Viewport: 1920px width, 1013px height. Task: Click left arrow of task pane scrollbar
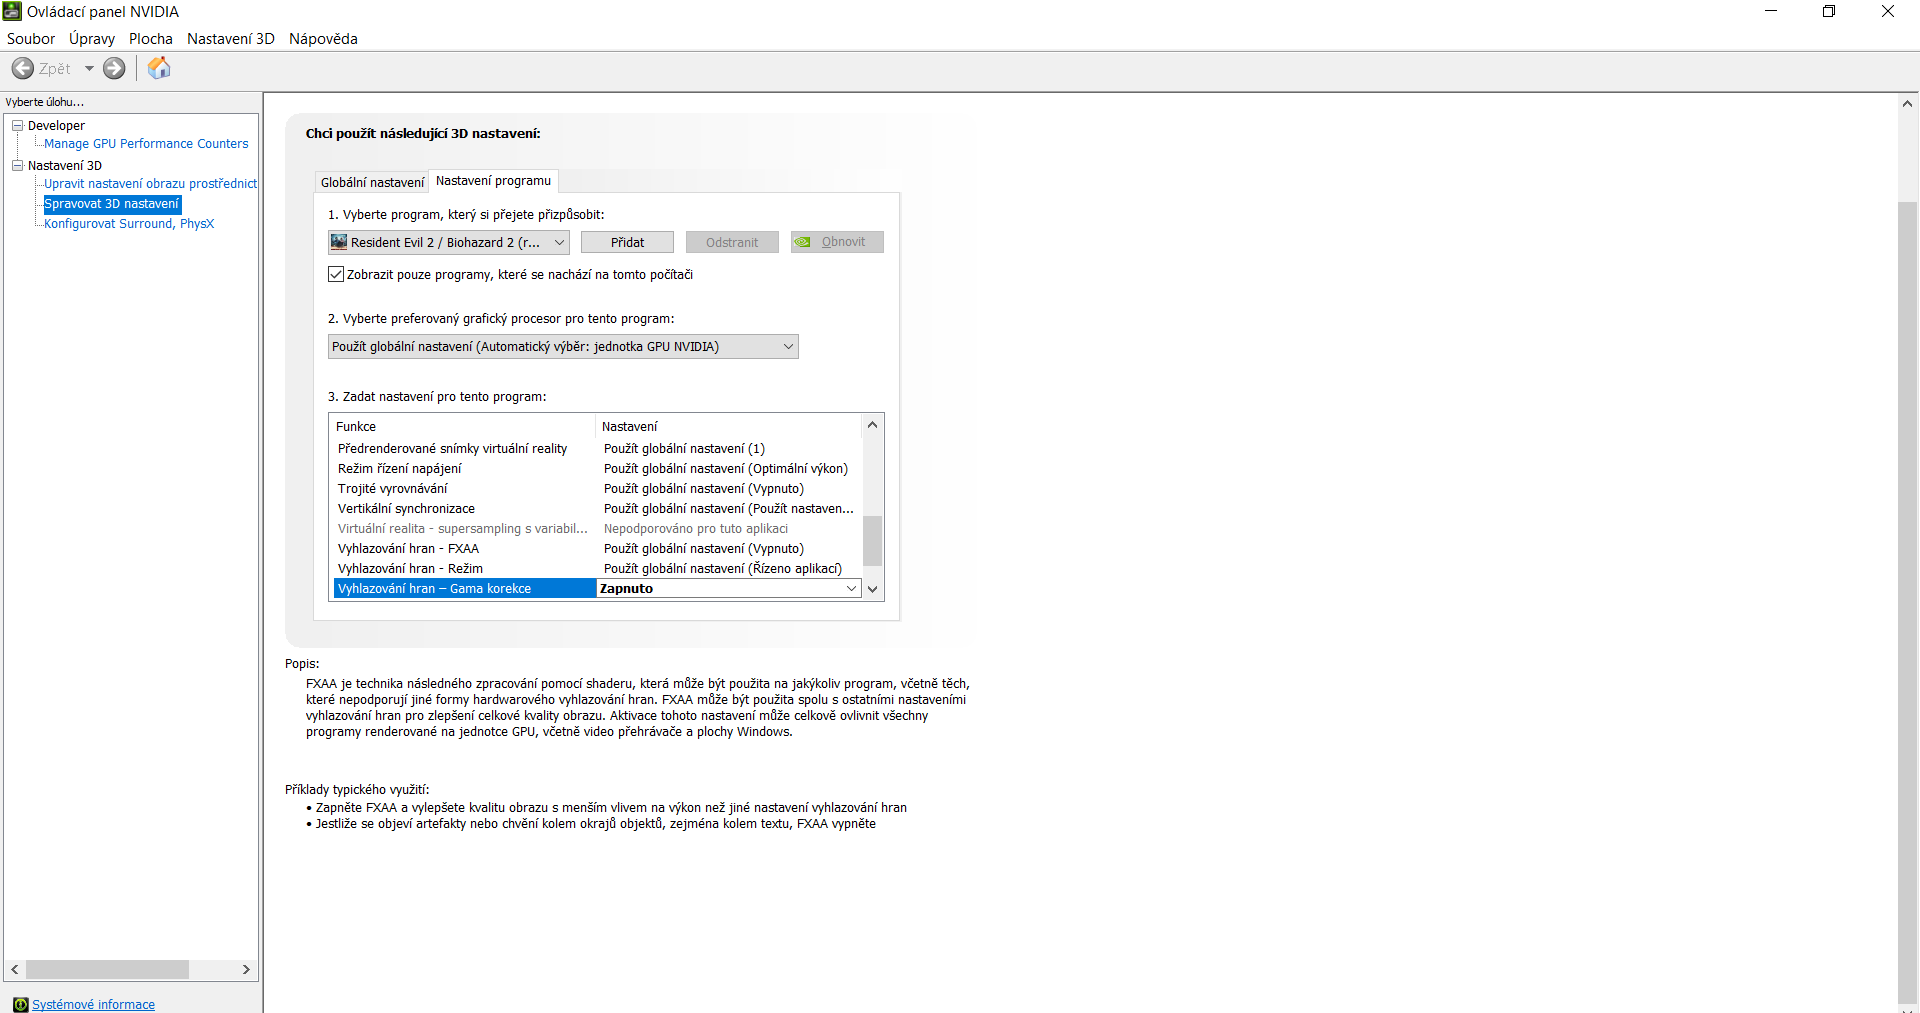pyautogui.click(x=15, y=970)
